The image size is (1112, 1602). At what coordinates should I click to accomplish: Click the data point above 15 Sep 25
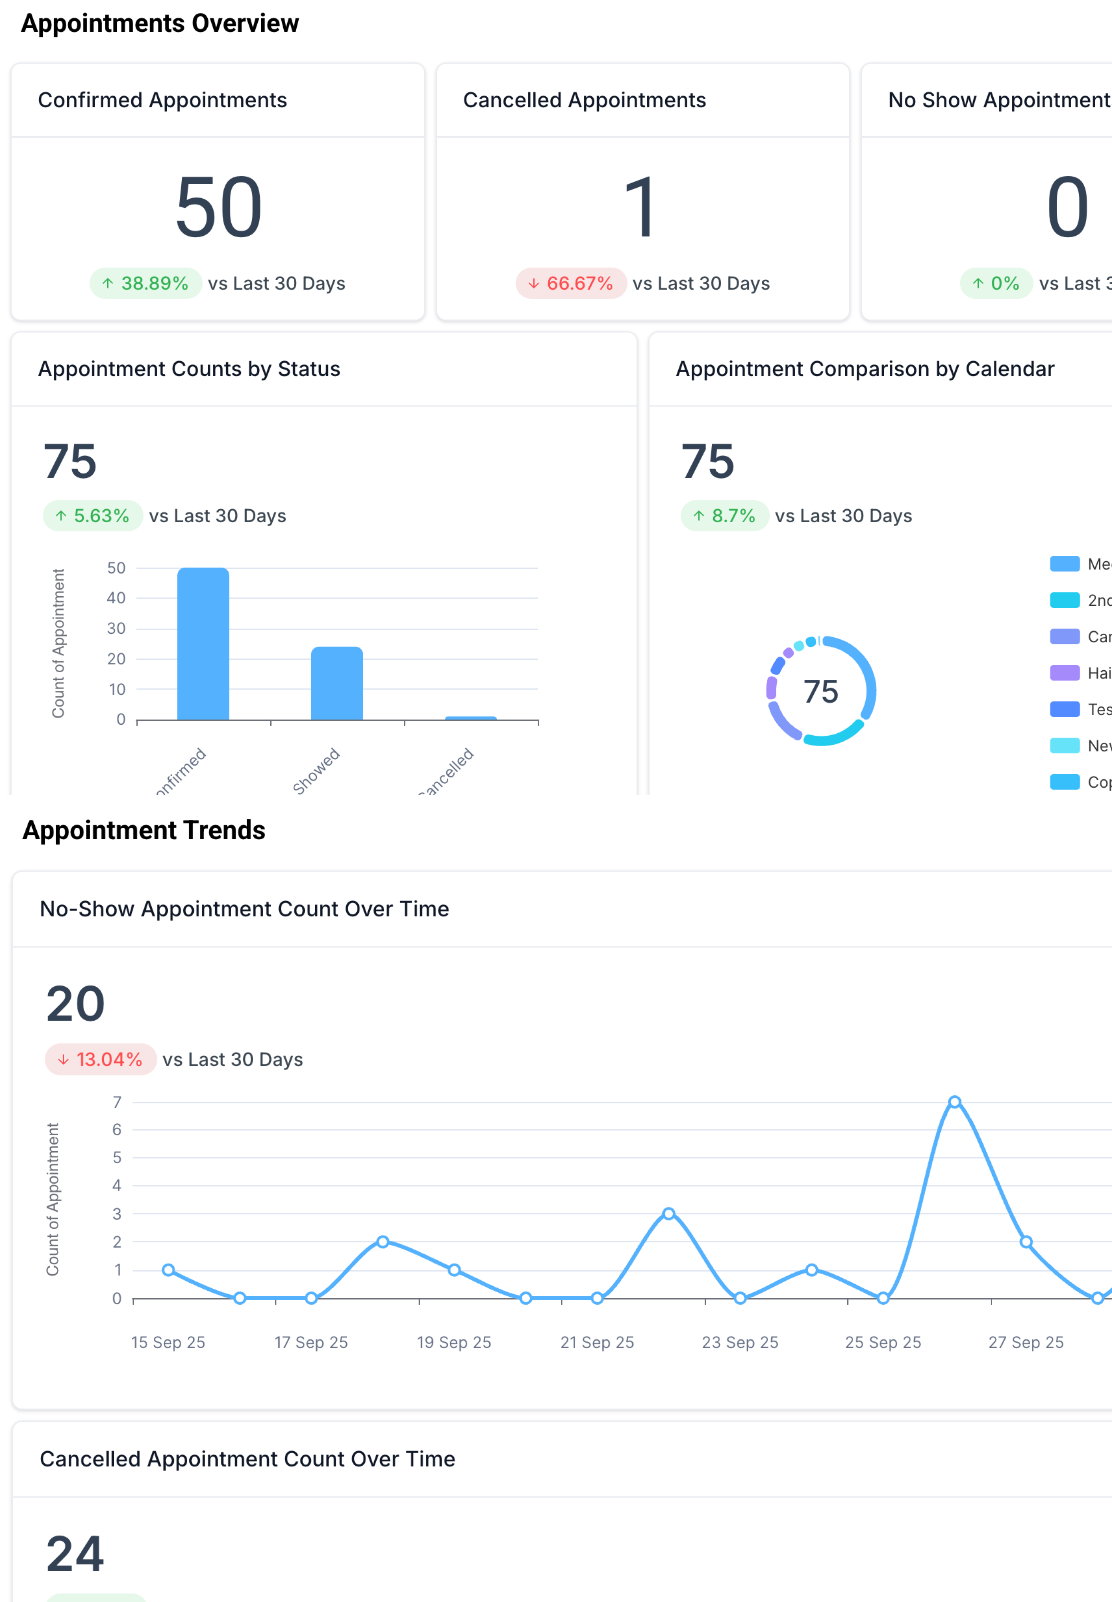click(x=168, y=1270)
